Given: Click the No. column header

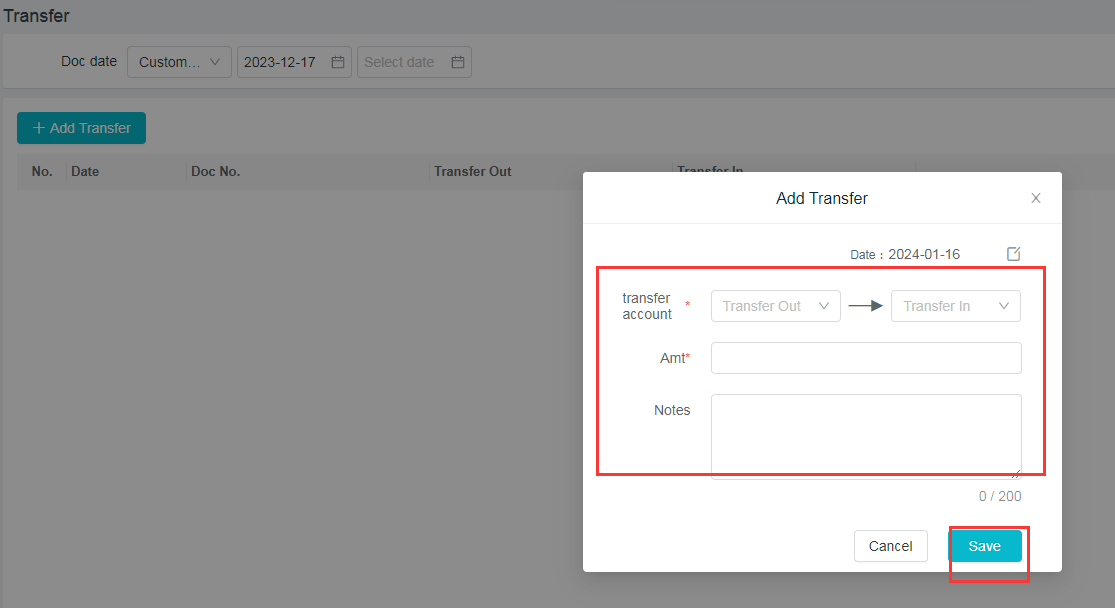Looking at the screenshot, I should coord(42,171).
